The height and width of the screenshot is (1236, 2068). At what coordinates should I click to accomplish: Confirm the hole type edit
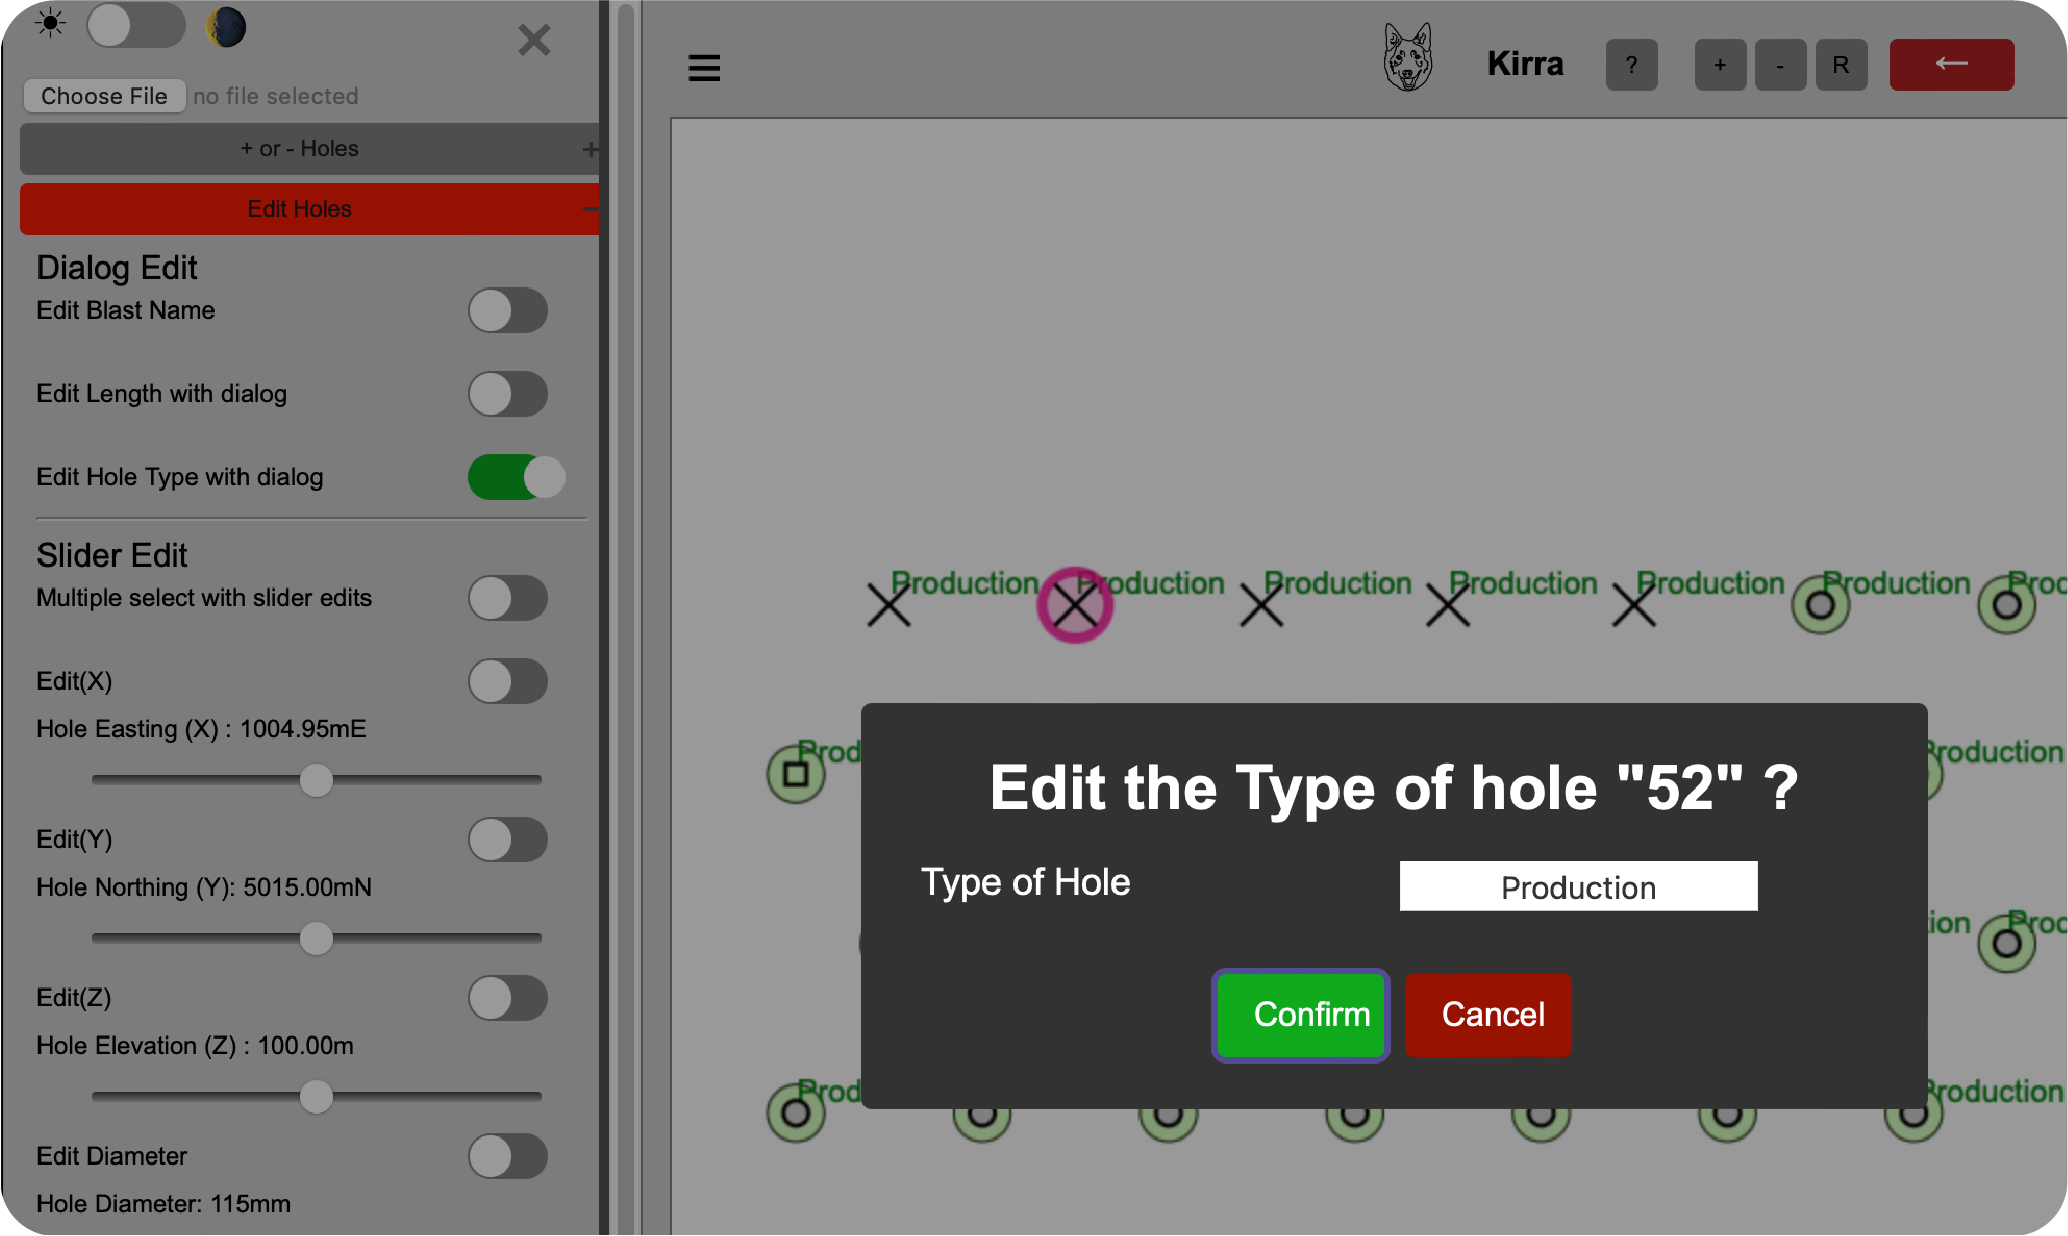[x=1300, y=1015]
